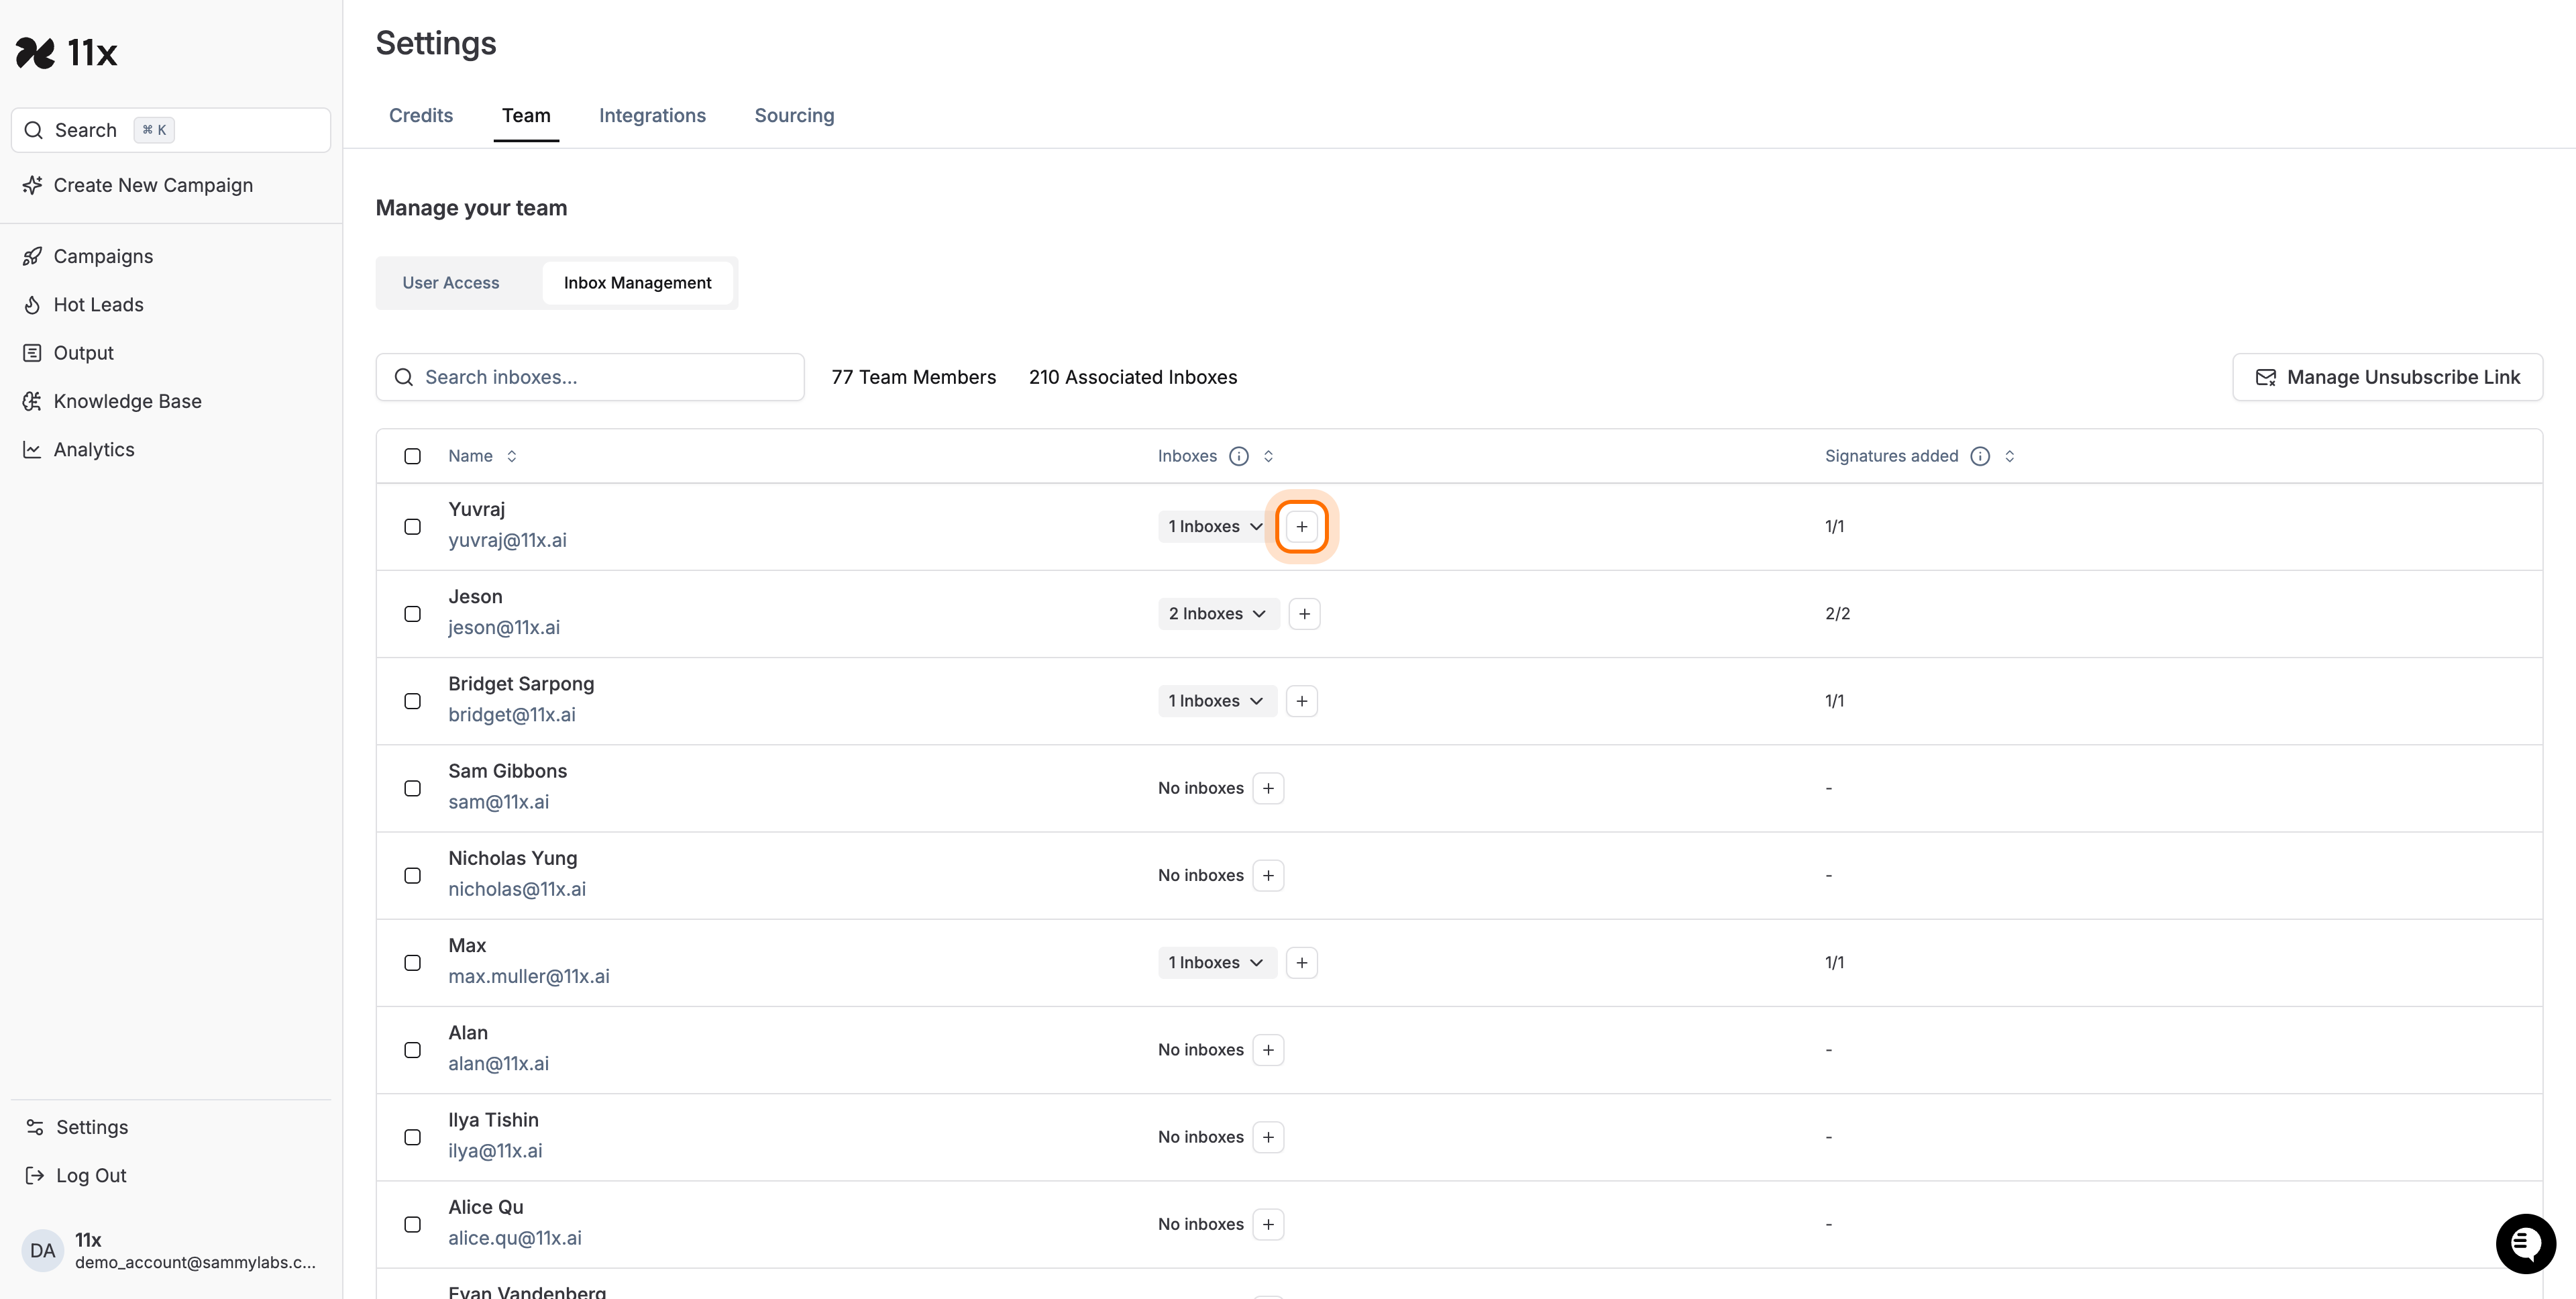2576x1299 pixels.
Task: Expand Jeson's 2 Inboxes dropdown
Action: (1218, 613)
